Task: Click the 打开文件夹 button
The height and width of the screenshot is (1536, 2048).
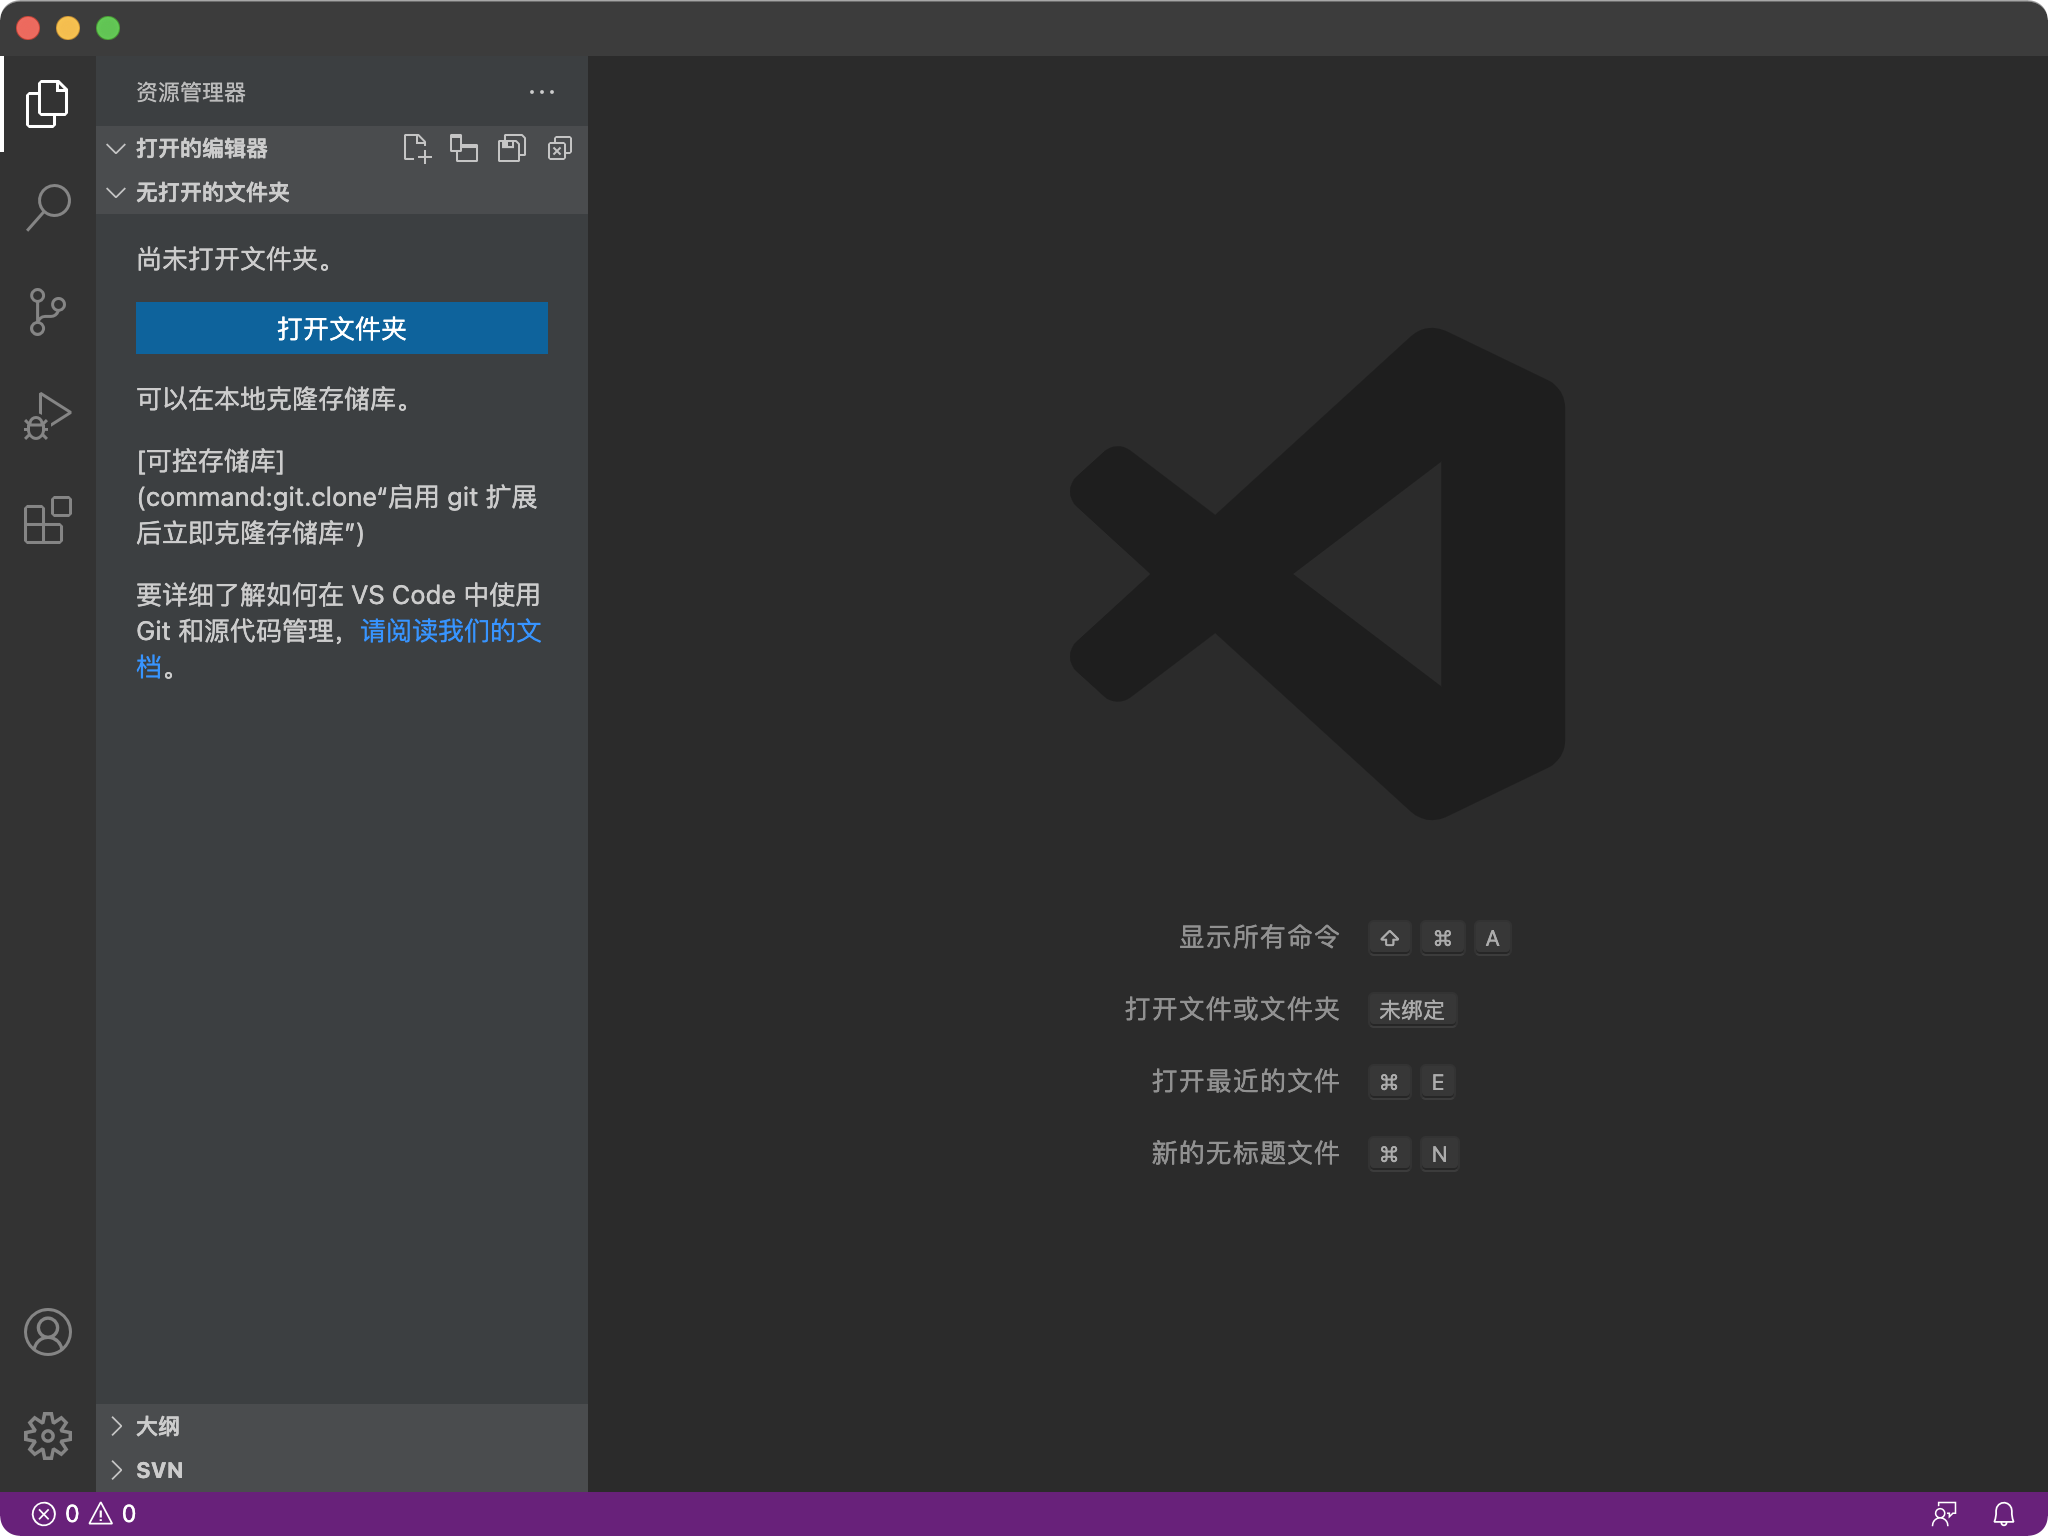Action: [341, 327]
